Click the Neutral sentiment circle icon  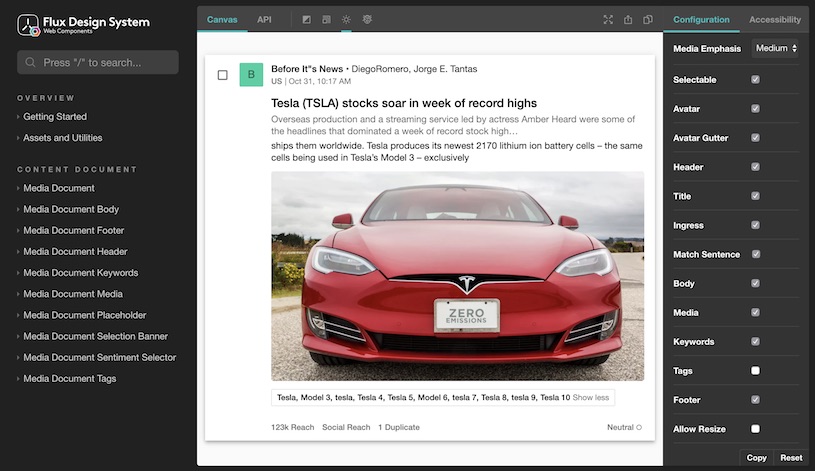pyautogui.click(x=639, y=427)
